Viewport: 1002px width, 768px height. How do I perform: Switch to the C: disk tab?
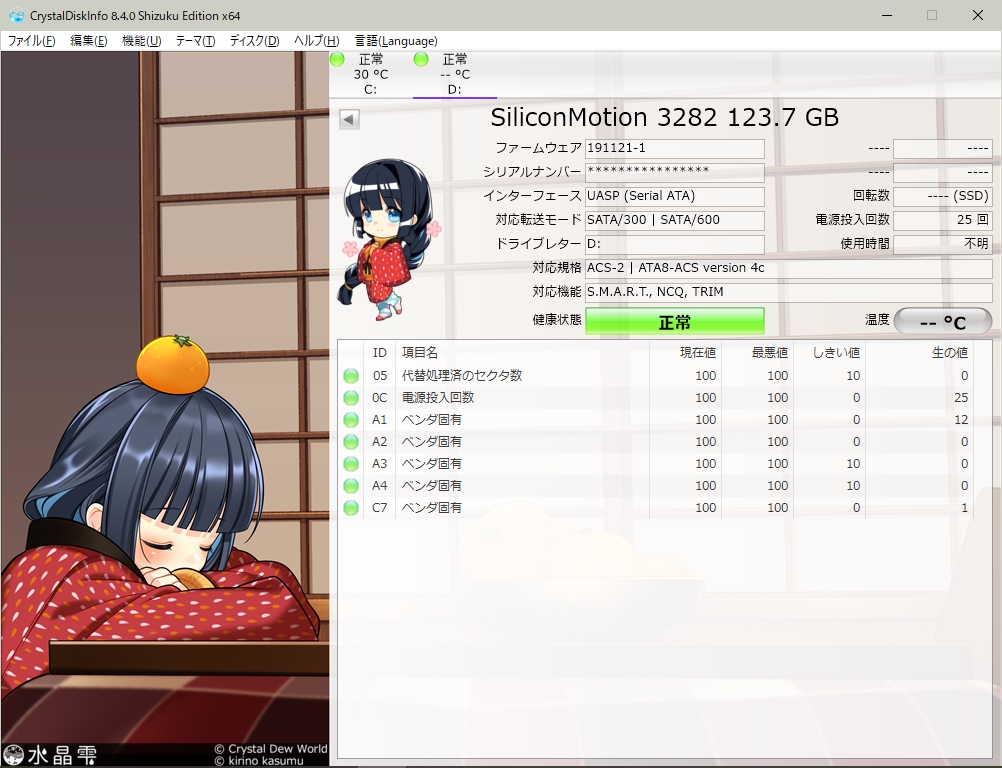371,74
